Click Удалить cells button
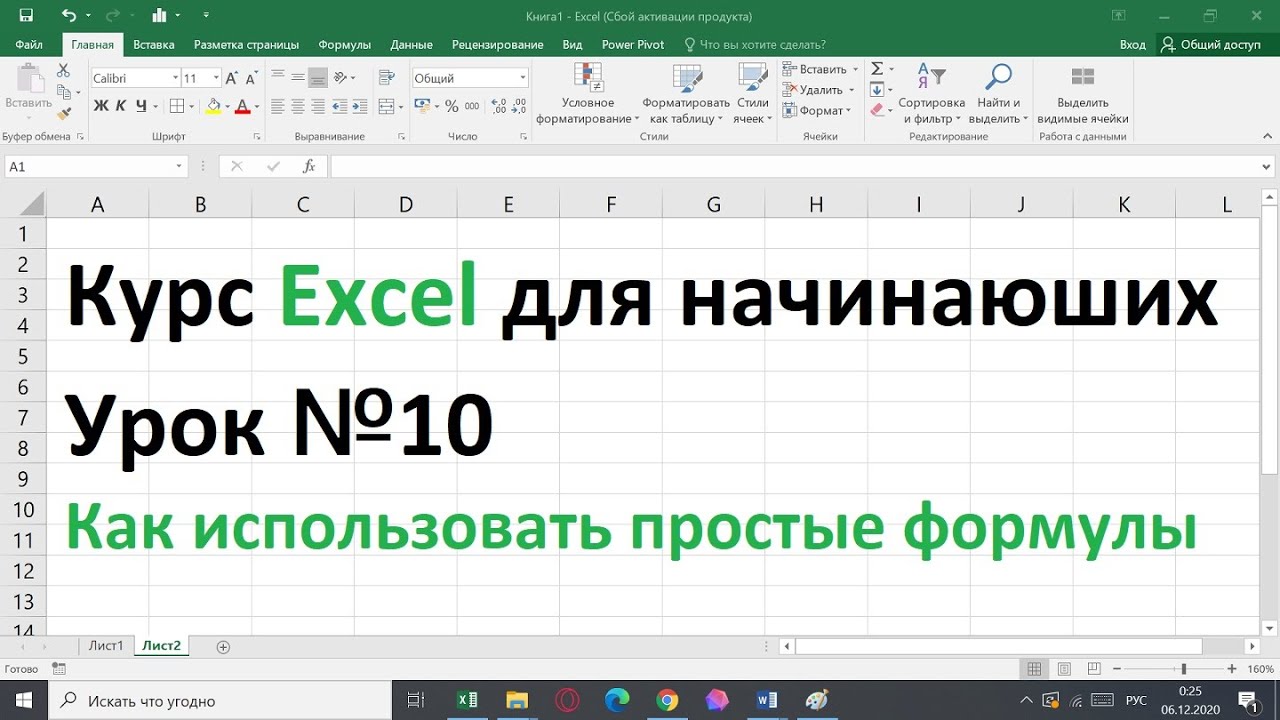Screen dimensions: 1280x720 pyautogui.click(x=818, y=90)
